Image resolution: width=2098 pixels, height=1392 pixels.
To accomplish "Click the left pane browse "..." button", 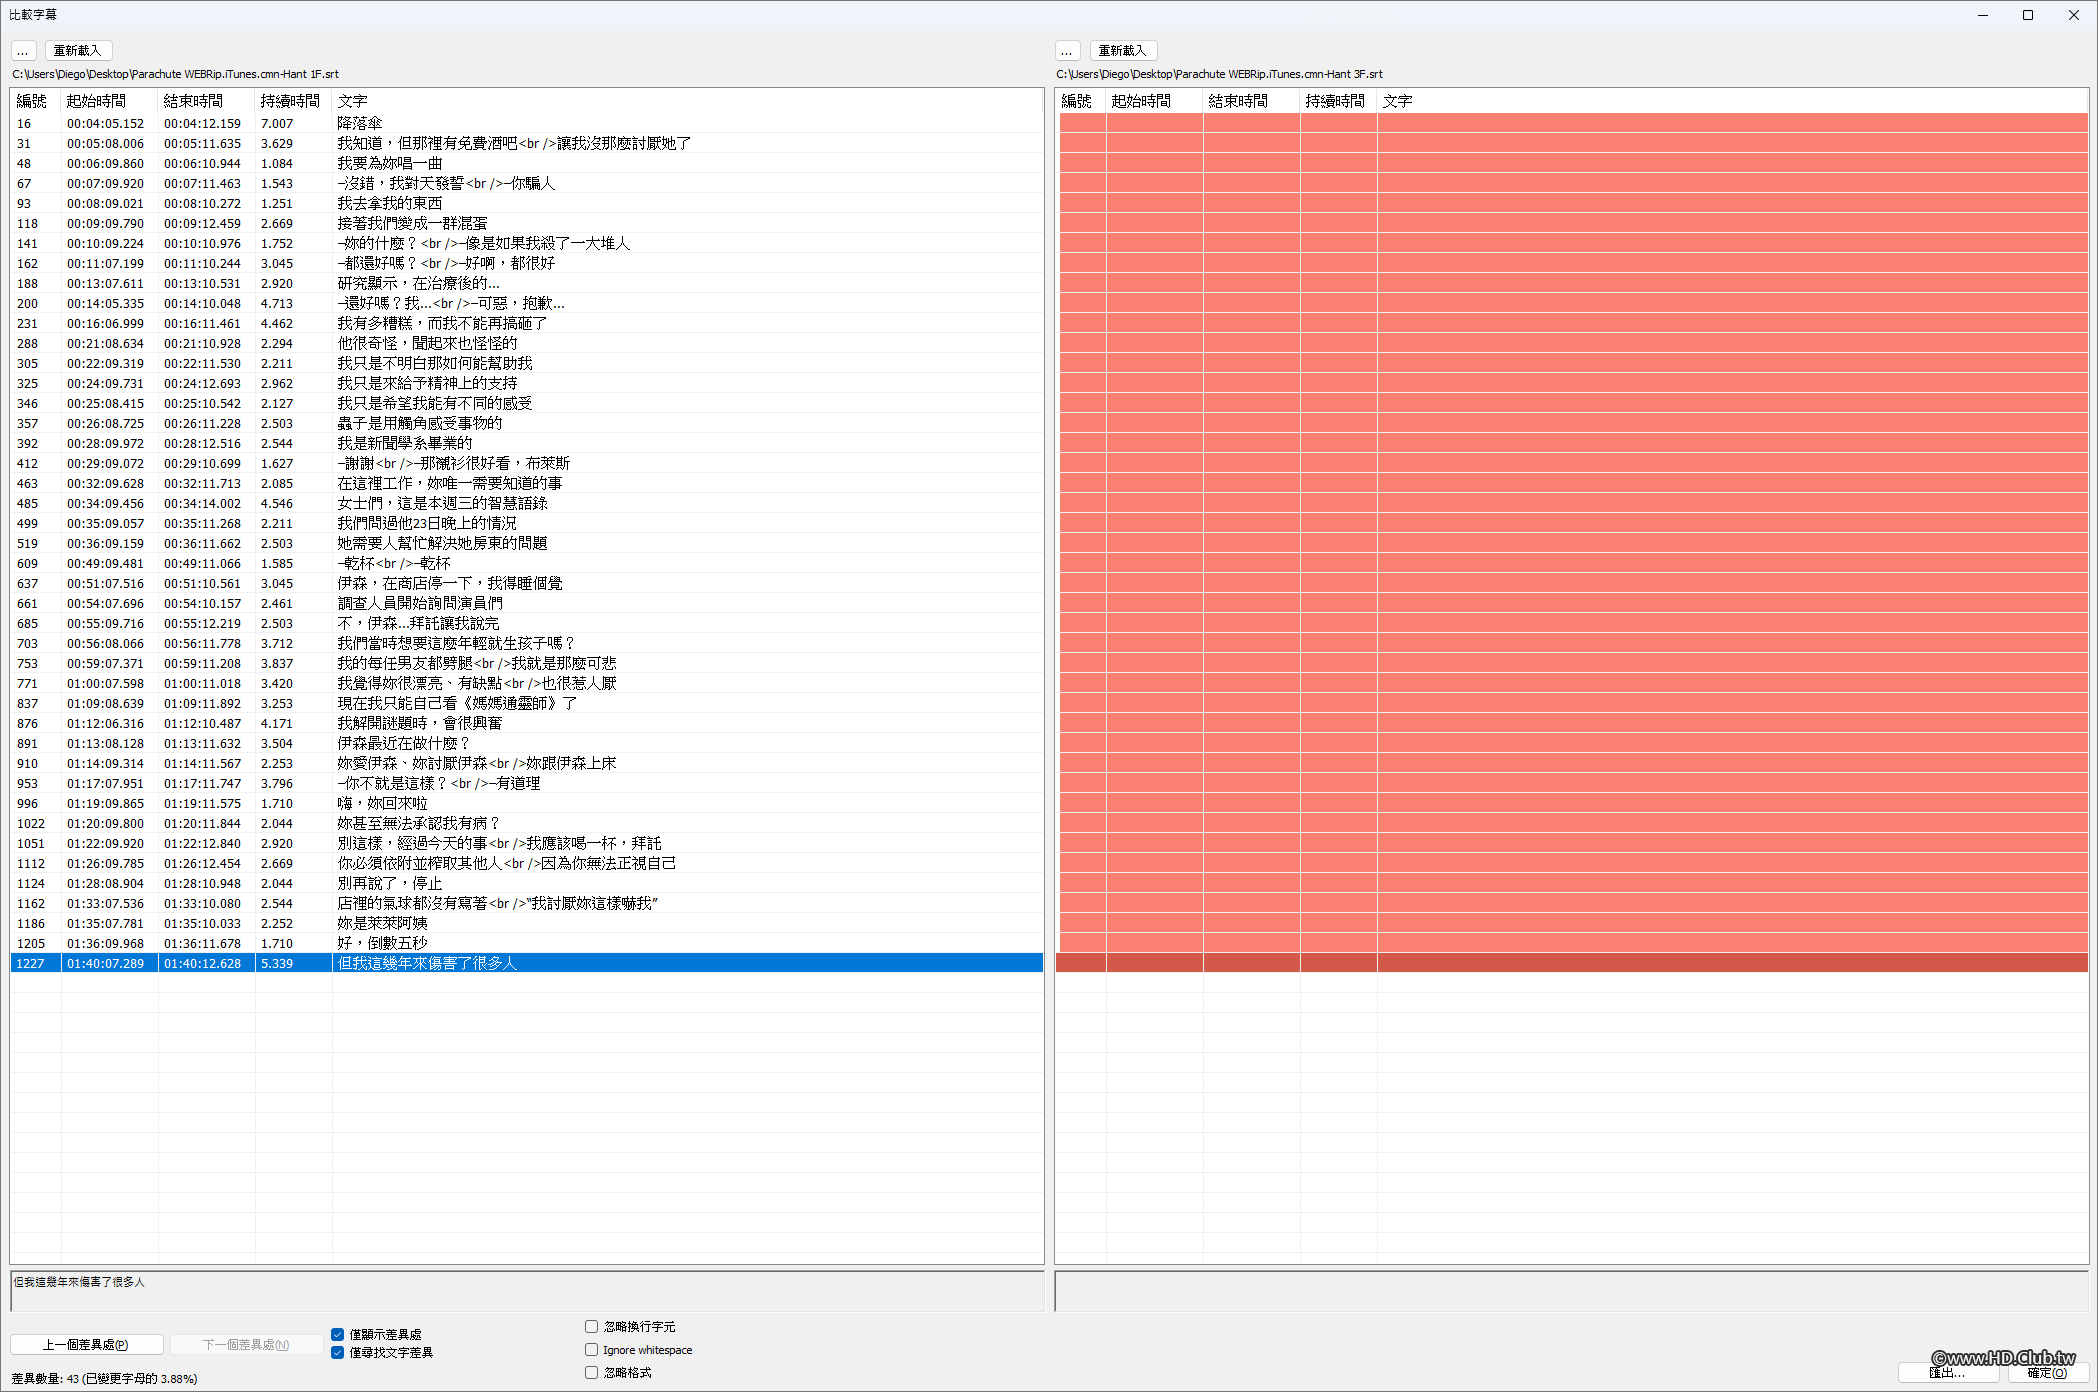I will 23,51.
